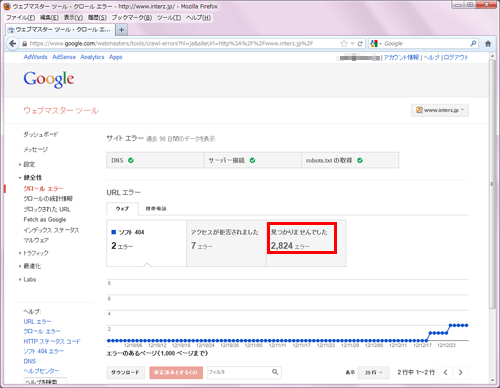Click the browser address bar URL
Viewport: 500px width, 388px height.
(x=171, y=44)
